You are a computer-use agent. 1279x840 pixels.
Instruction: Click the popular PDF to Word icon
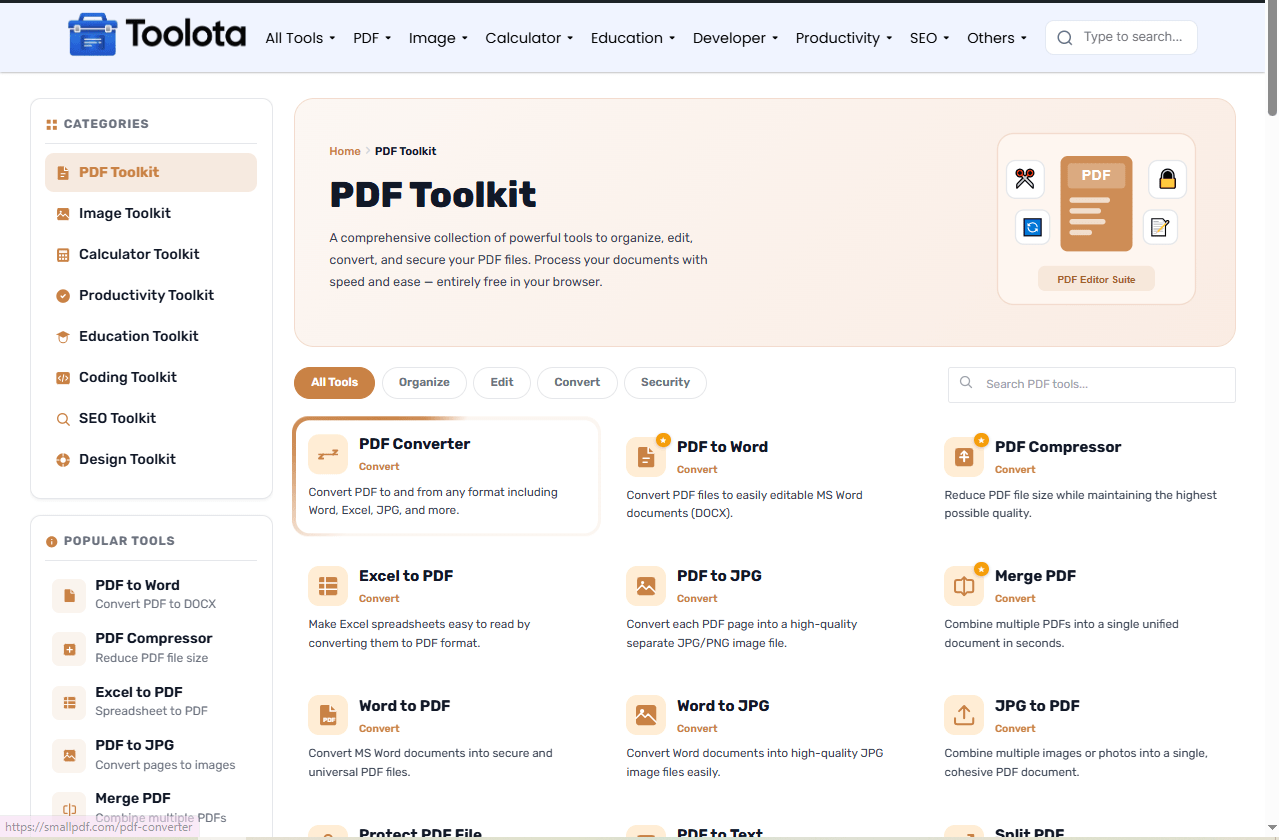click(x=69, y=596)
